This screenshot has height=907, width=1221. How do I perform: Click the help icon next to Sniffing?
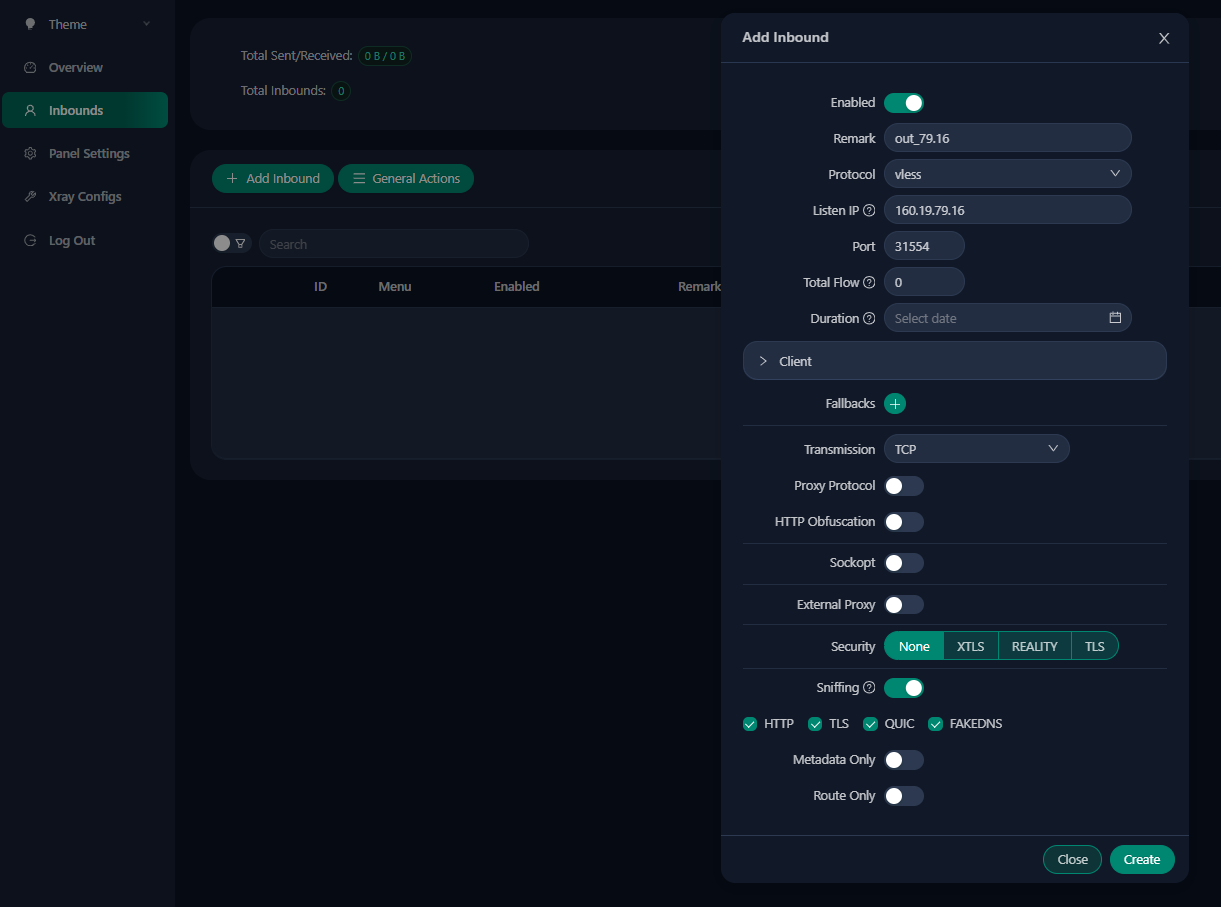869,688
